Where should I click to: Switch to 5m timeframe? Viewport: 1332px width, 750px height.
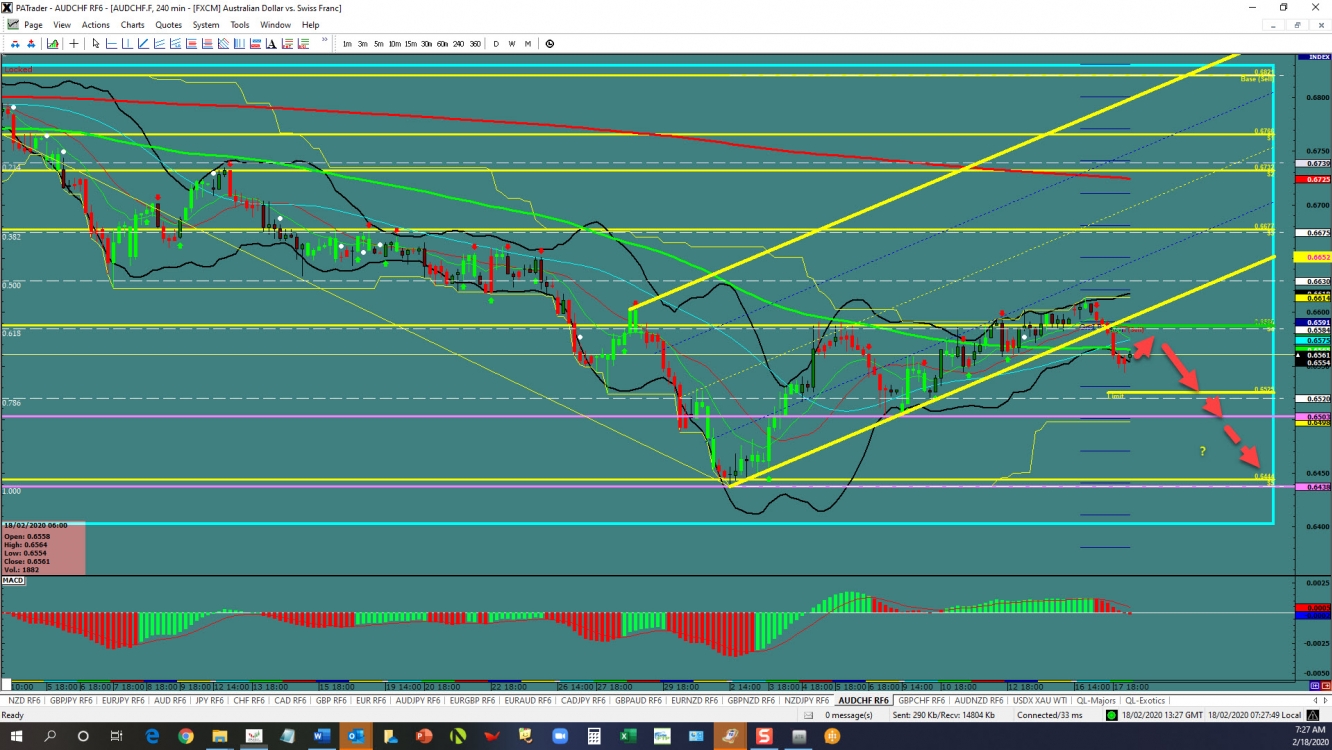(378, 44)
